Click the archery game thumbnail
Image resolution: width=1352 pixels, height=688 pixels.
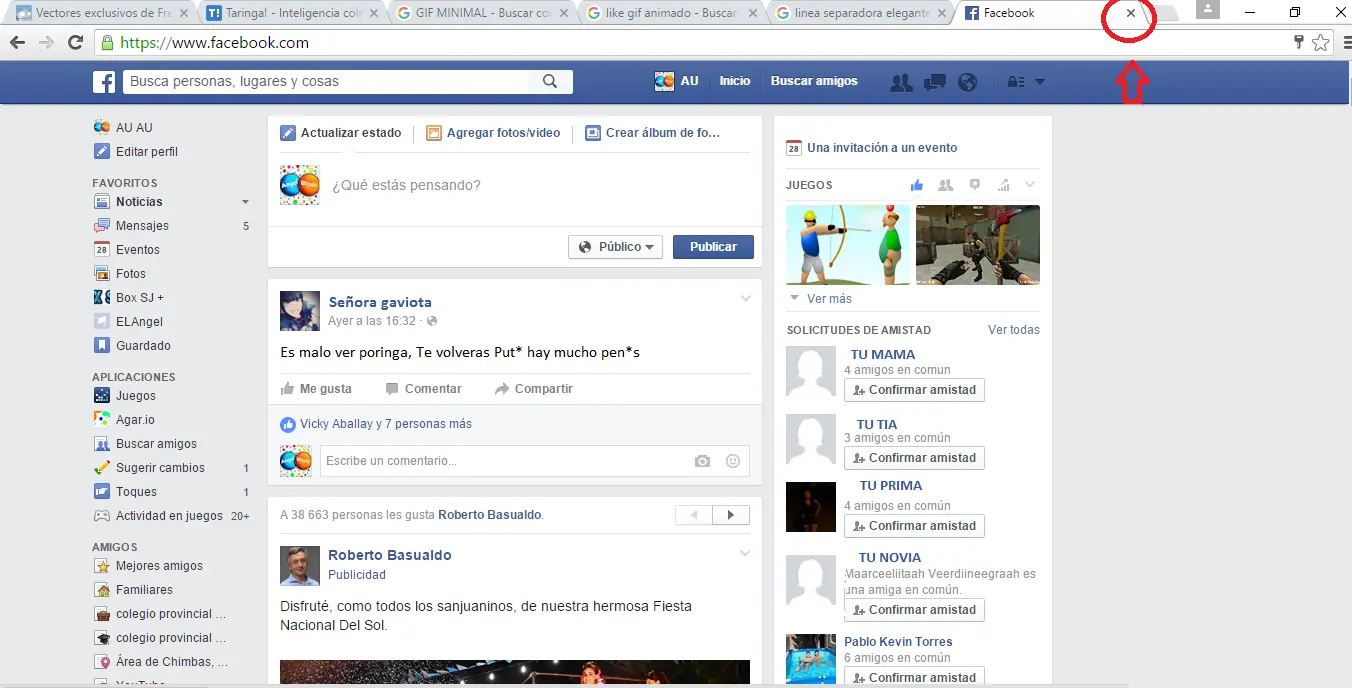pos(848,245)
